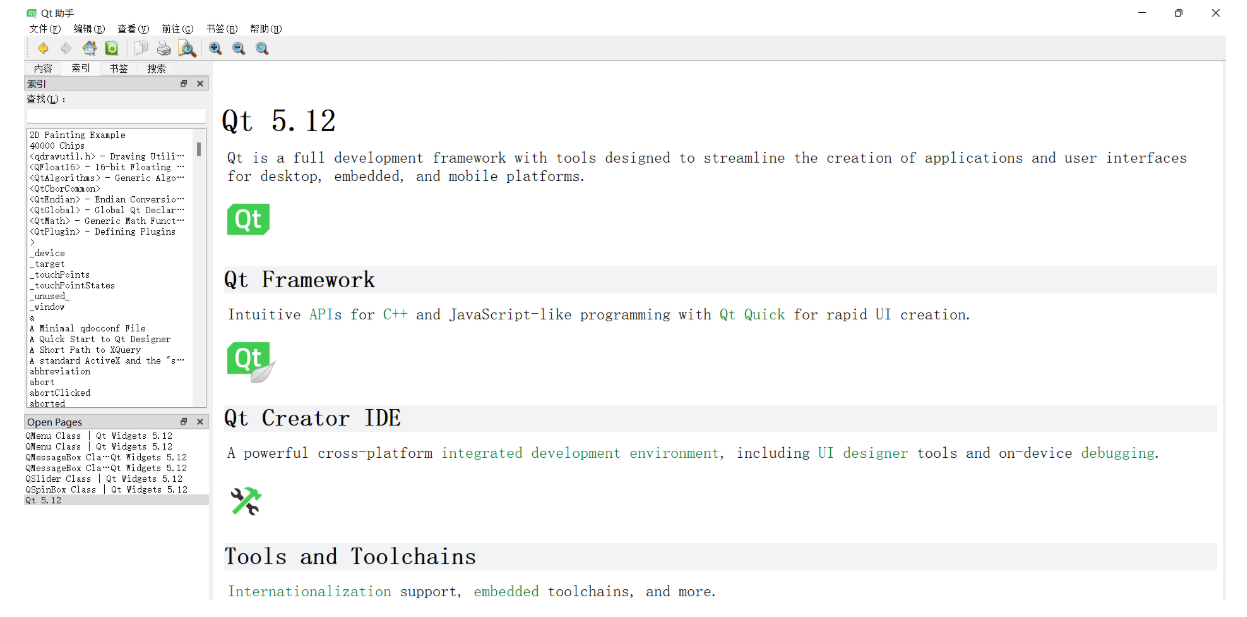The image size is (1247, 617).
Task: Go back with the yellow left arrow
Action: pos(42,48)
